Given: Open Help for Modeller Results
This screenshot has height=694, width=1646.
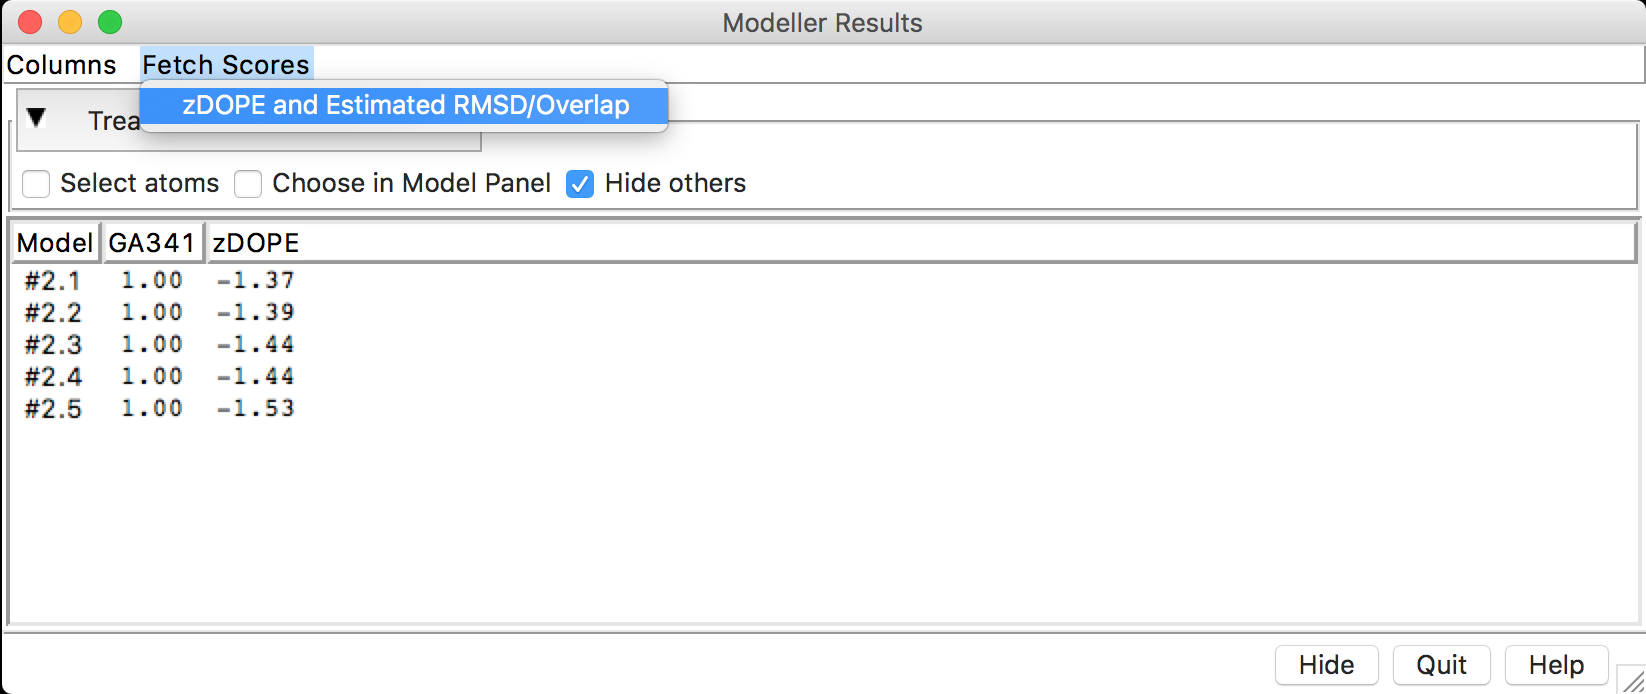Looking at the screenshot, I should tap(1556, 665).
